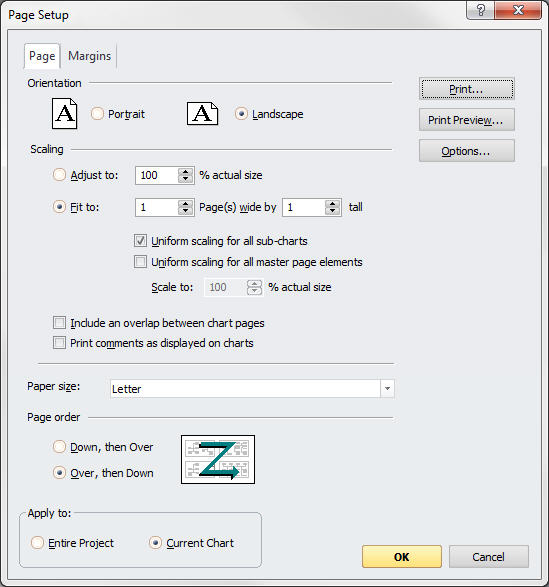Click the portrait page orientation icon

pyautogui.click(x=64, y=113)
